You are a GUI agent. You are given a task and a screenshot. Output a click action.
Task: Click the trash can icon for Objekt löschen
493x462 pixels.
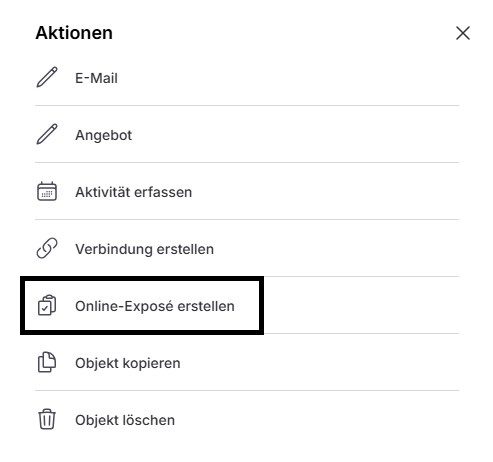[x=47, y=419]
